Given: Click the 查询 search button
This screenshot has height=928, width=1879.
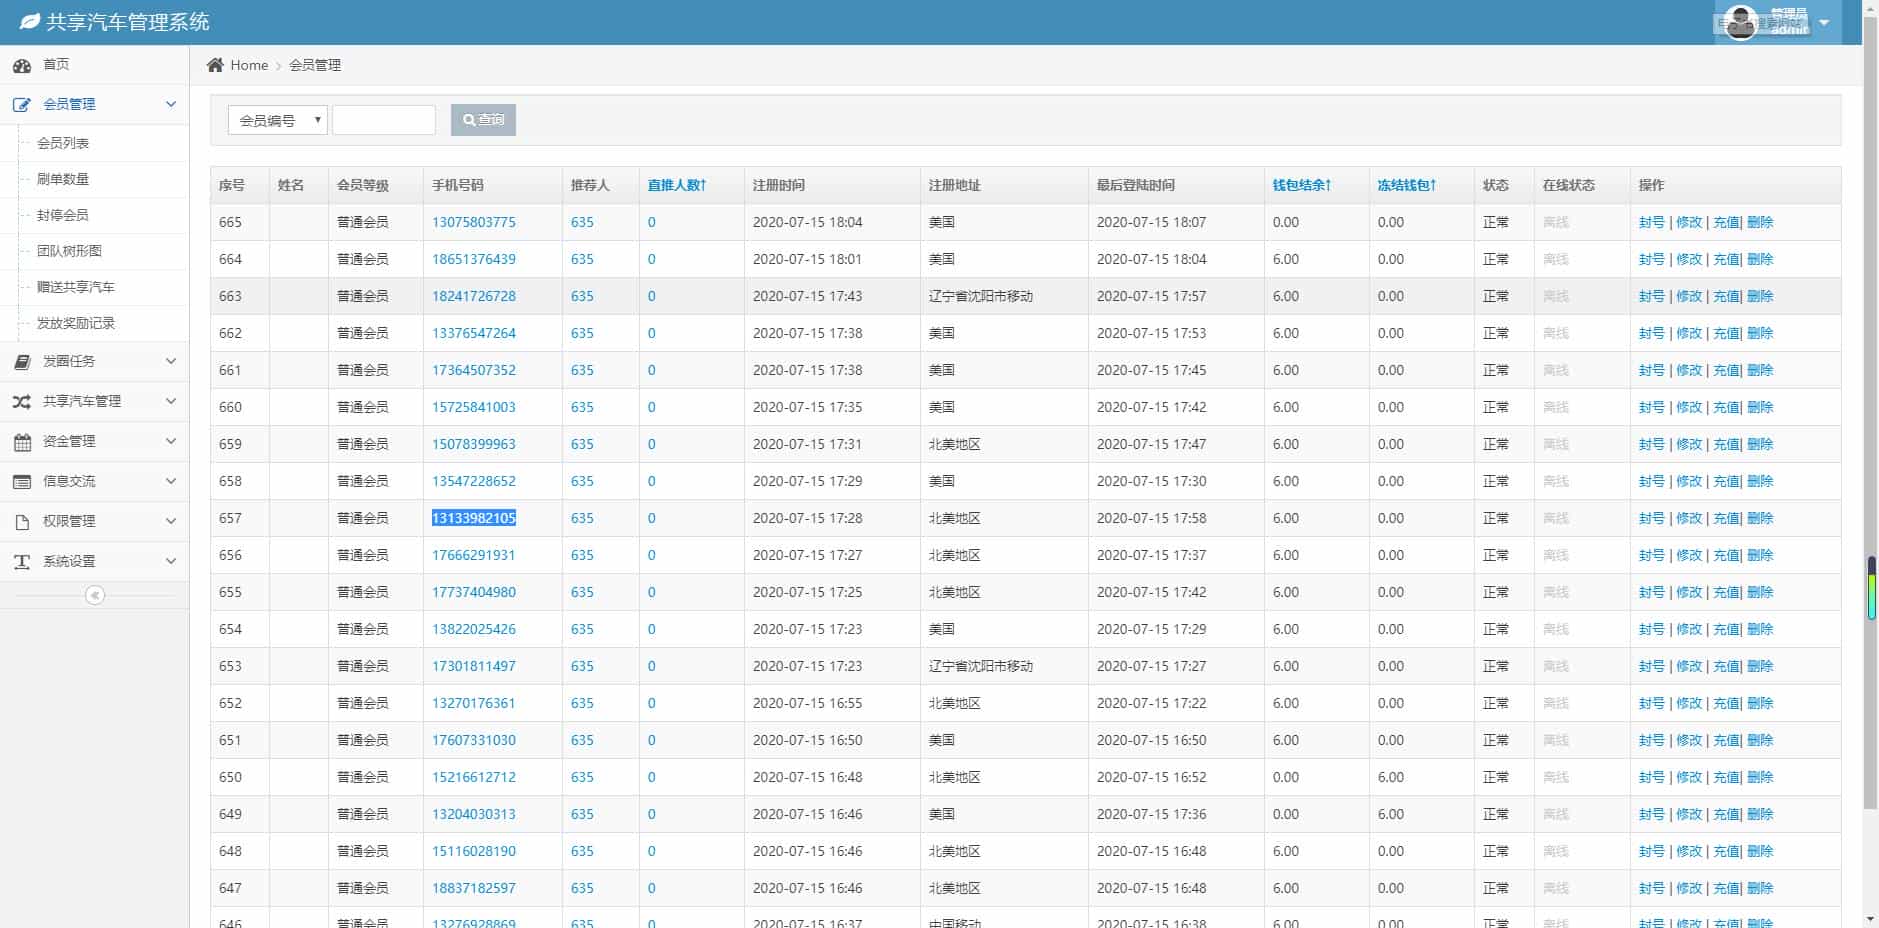Looking at the screenshot, I should 483,119.
